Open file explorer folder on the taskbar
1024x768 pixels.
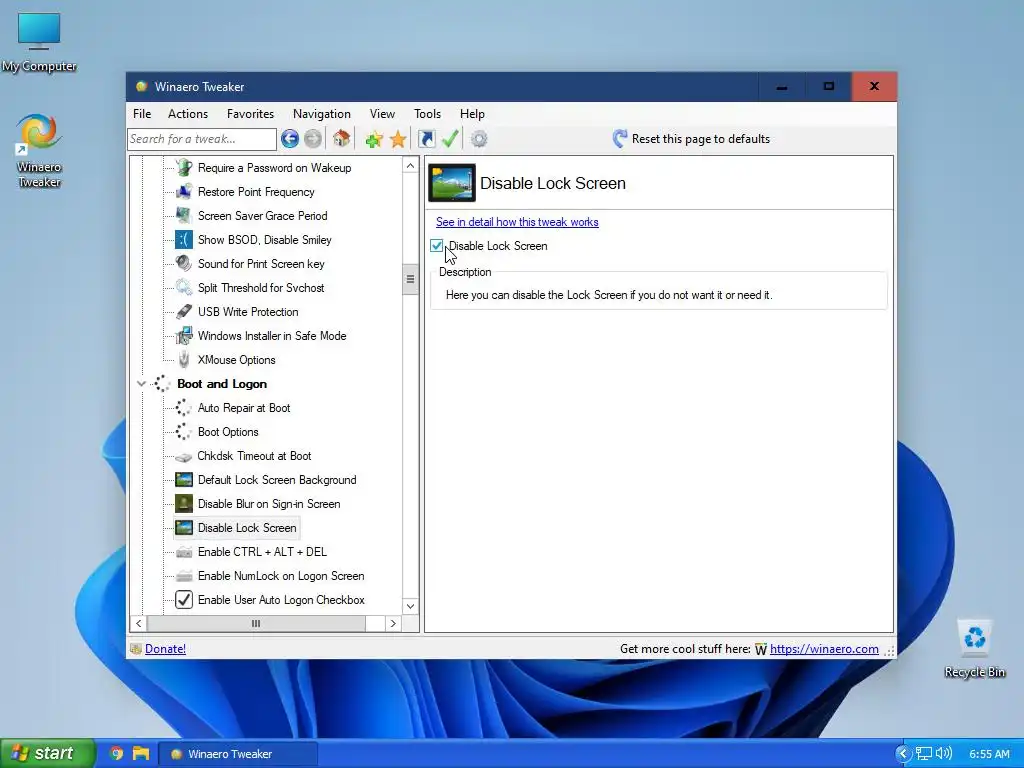point(140,754)
